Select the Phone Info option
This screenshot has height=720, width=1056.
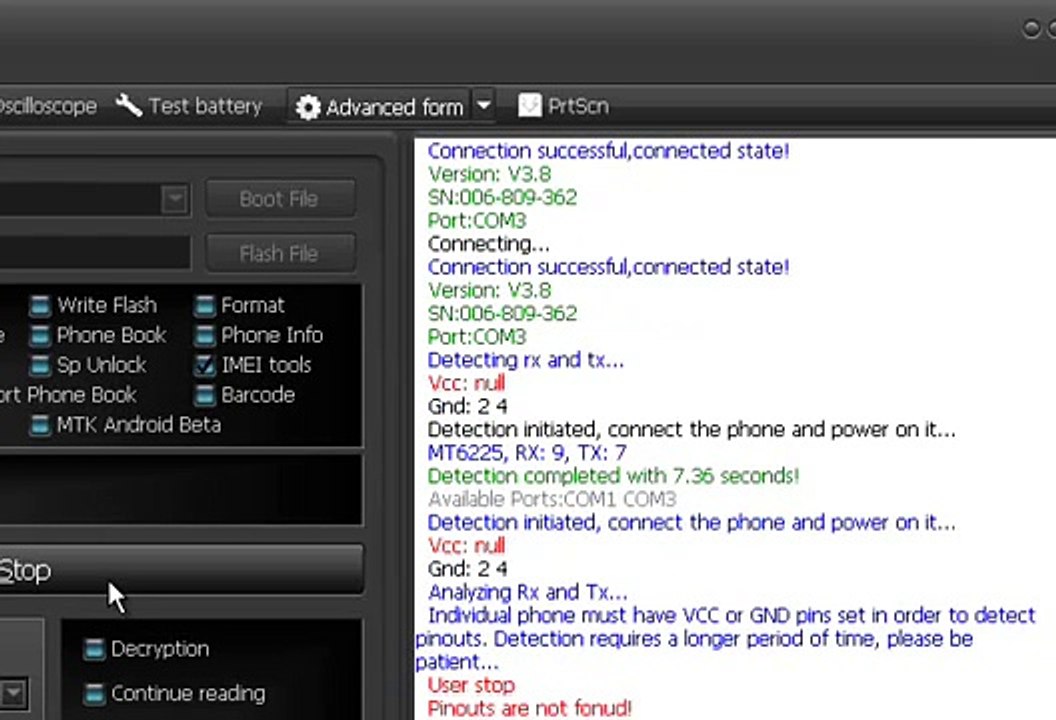point(259,335)
